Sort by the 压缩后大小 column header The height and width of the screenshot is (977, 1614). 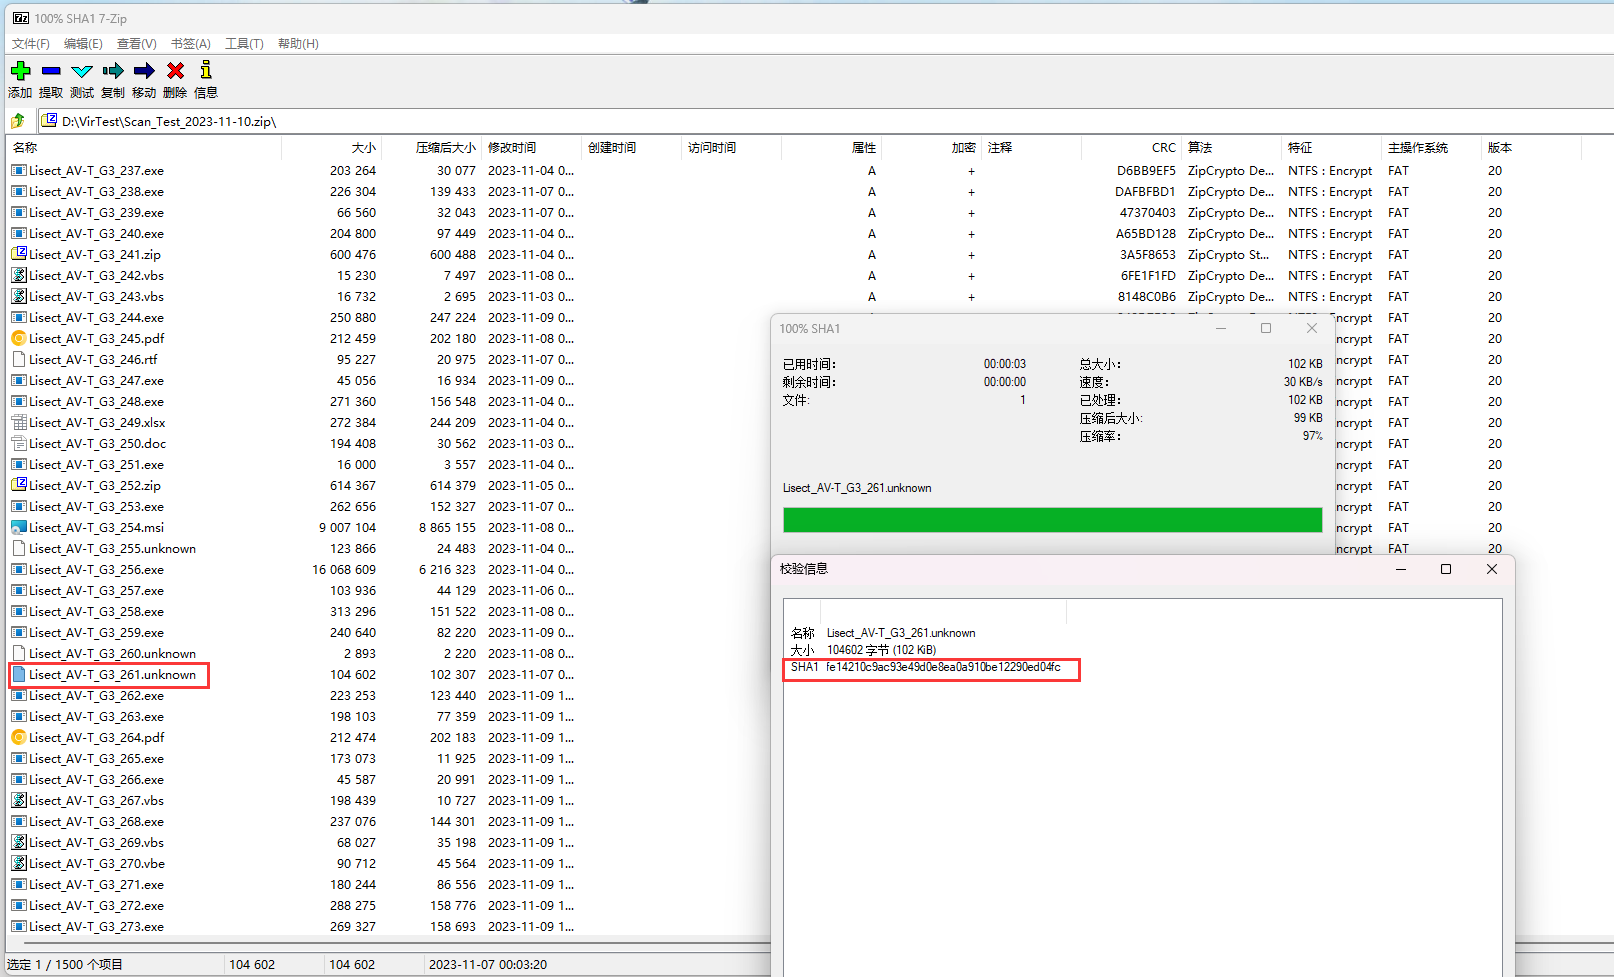click(x=431, y=147)
